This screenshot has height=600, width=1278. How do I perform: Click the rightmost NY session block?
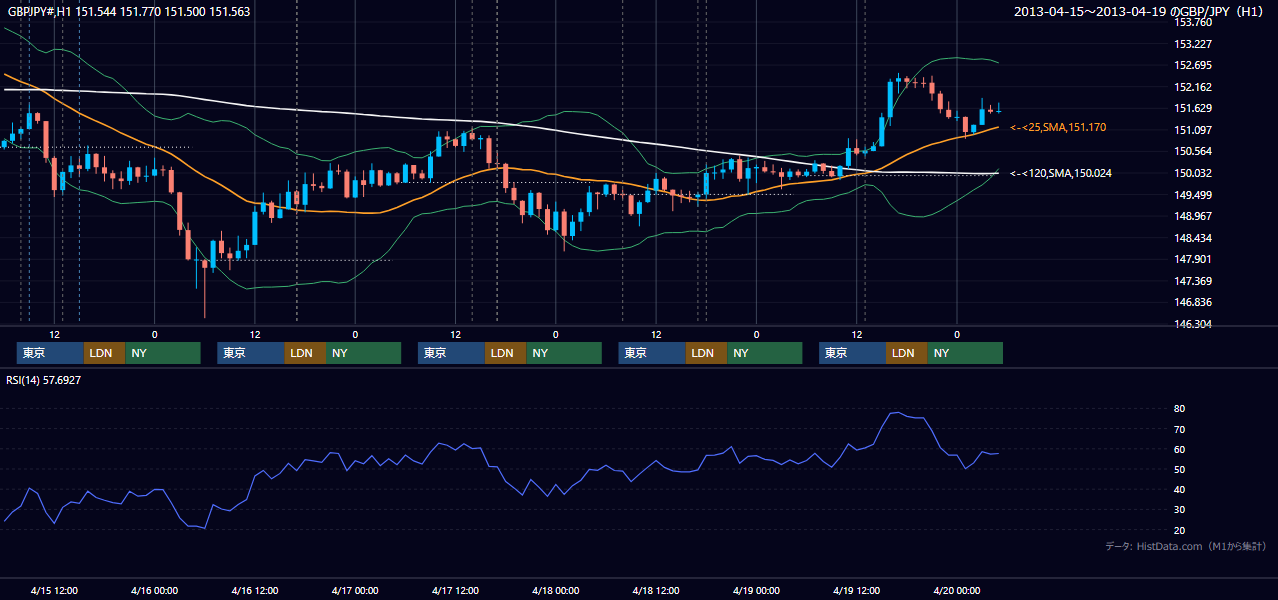[x=965, y=353]
